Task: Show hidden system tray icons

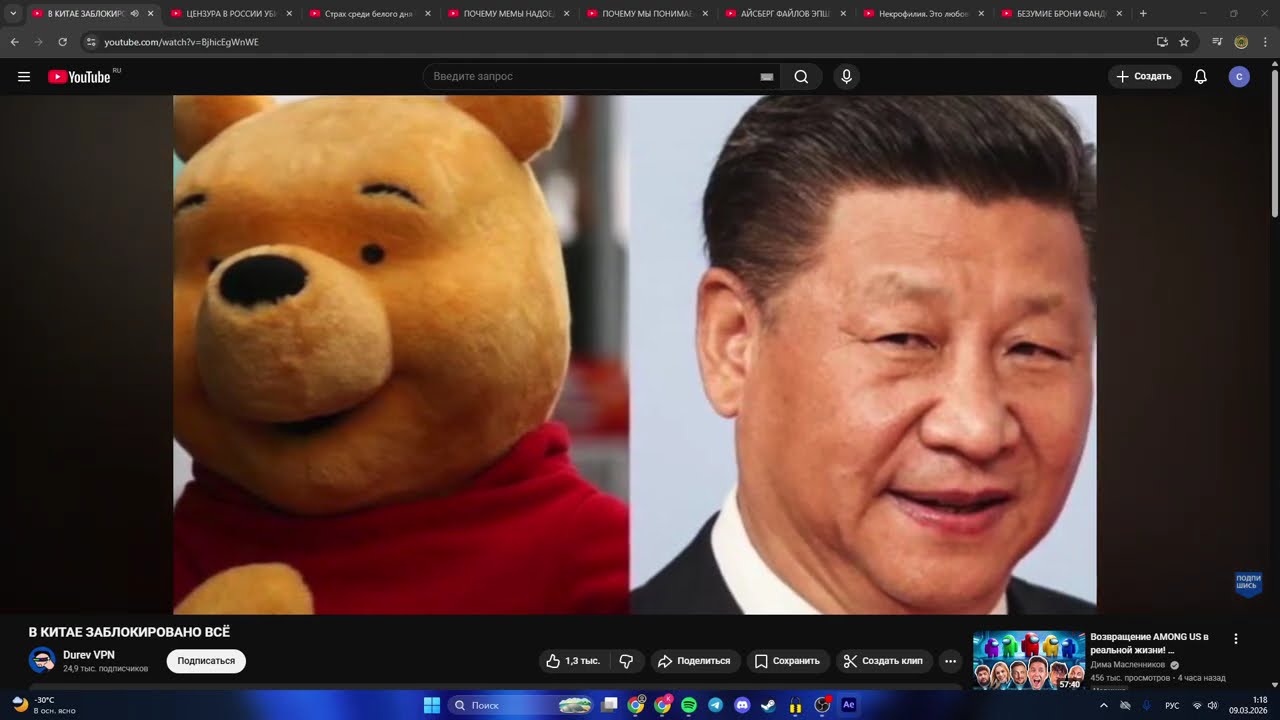Action: click(1103, 705)
